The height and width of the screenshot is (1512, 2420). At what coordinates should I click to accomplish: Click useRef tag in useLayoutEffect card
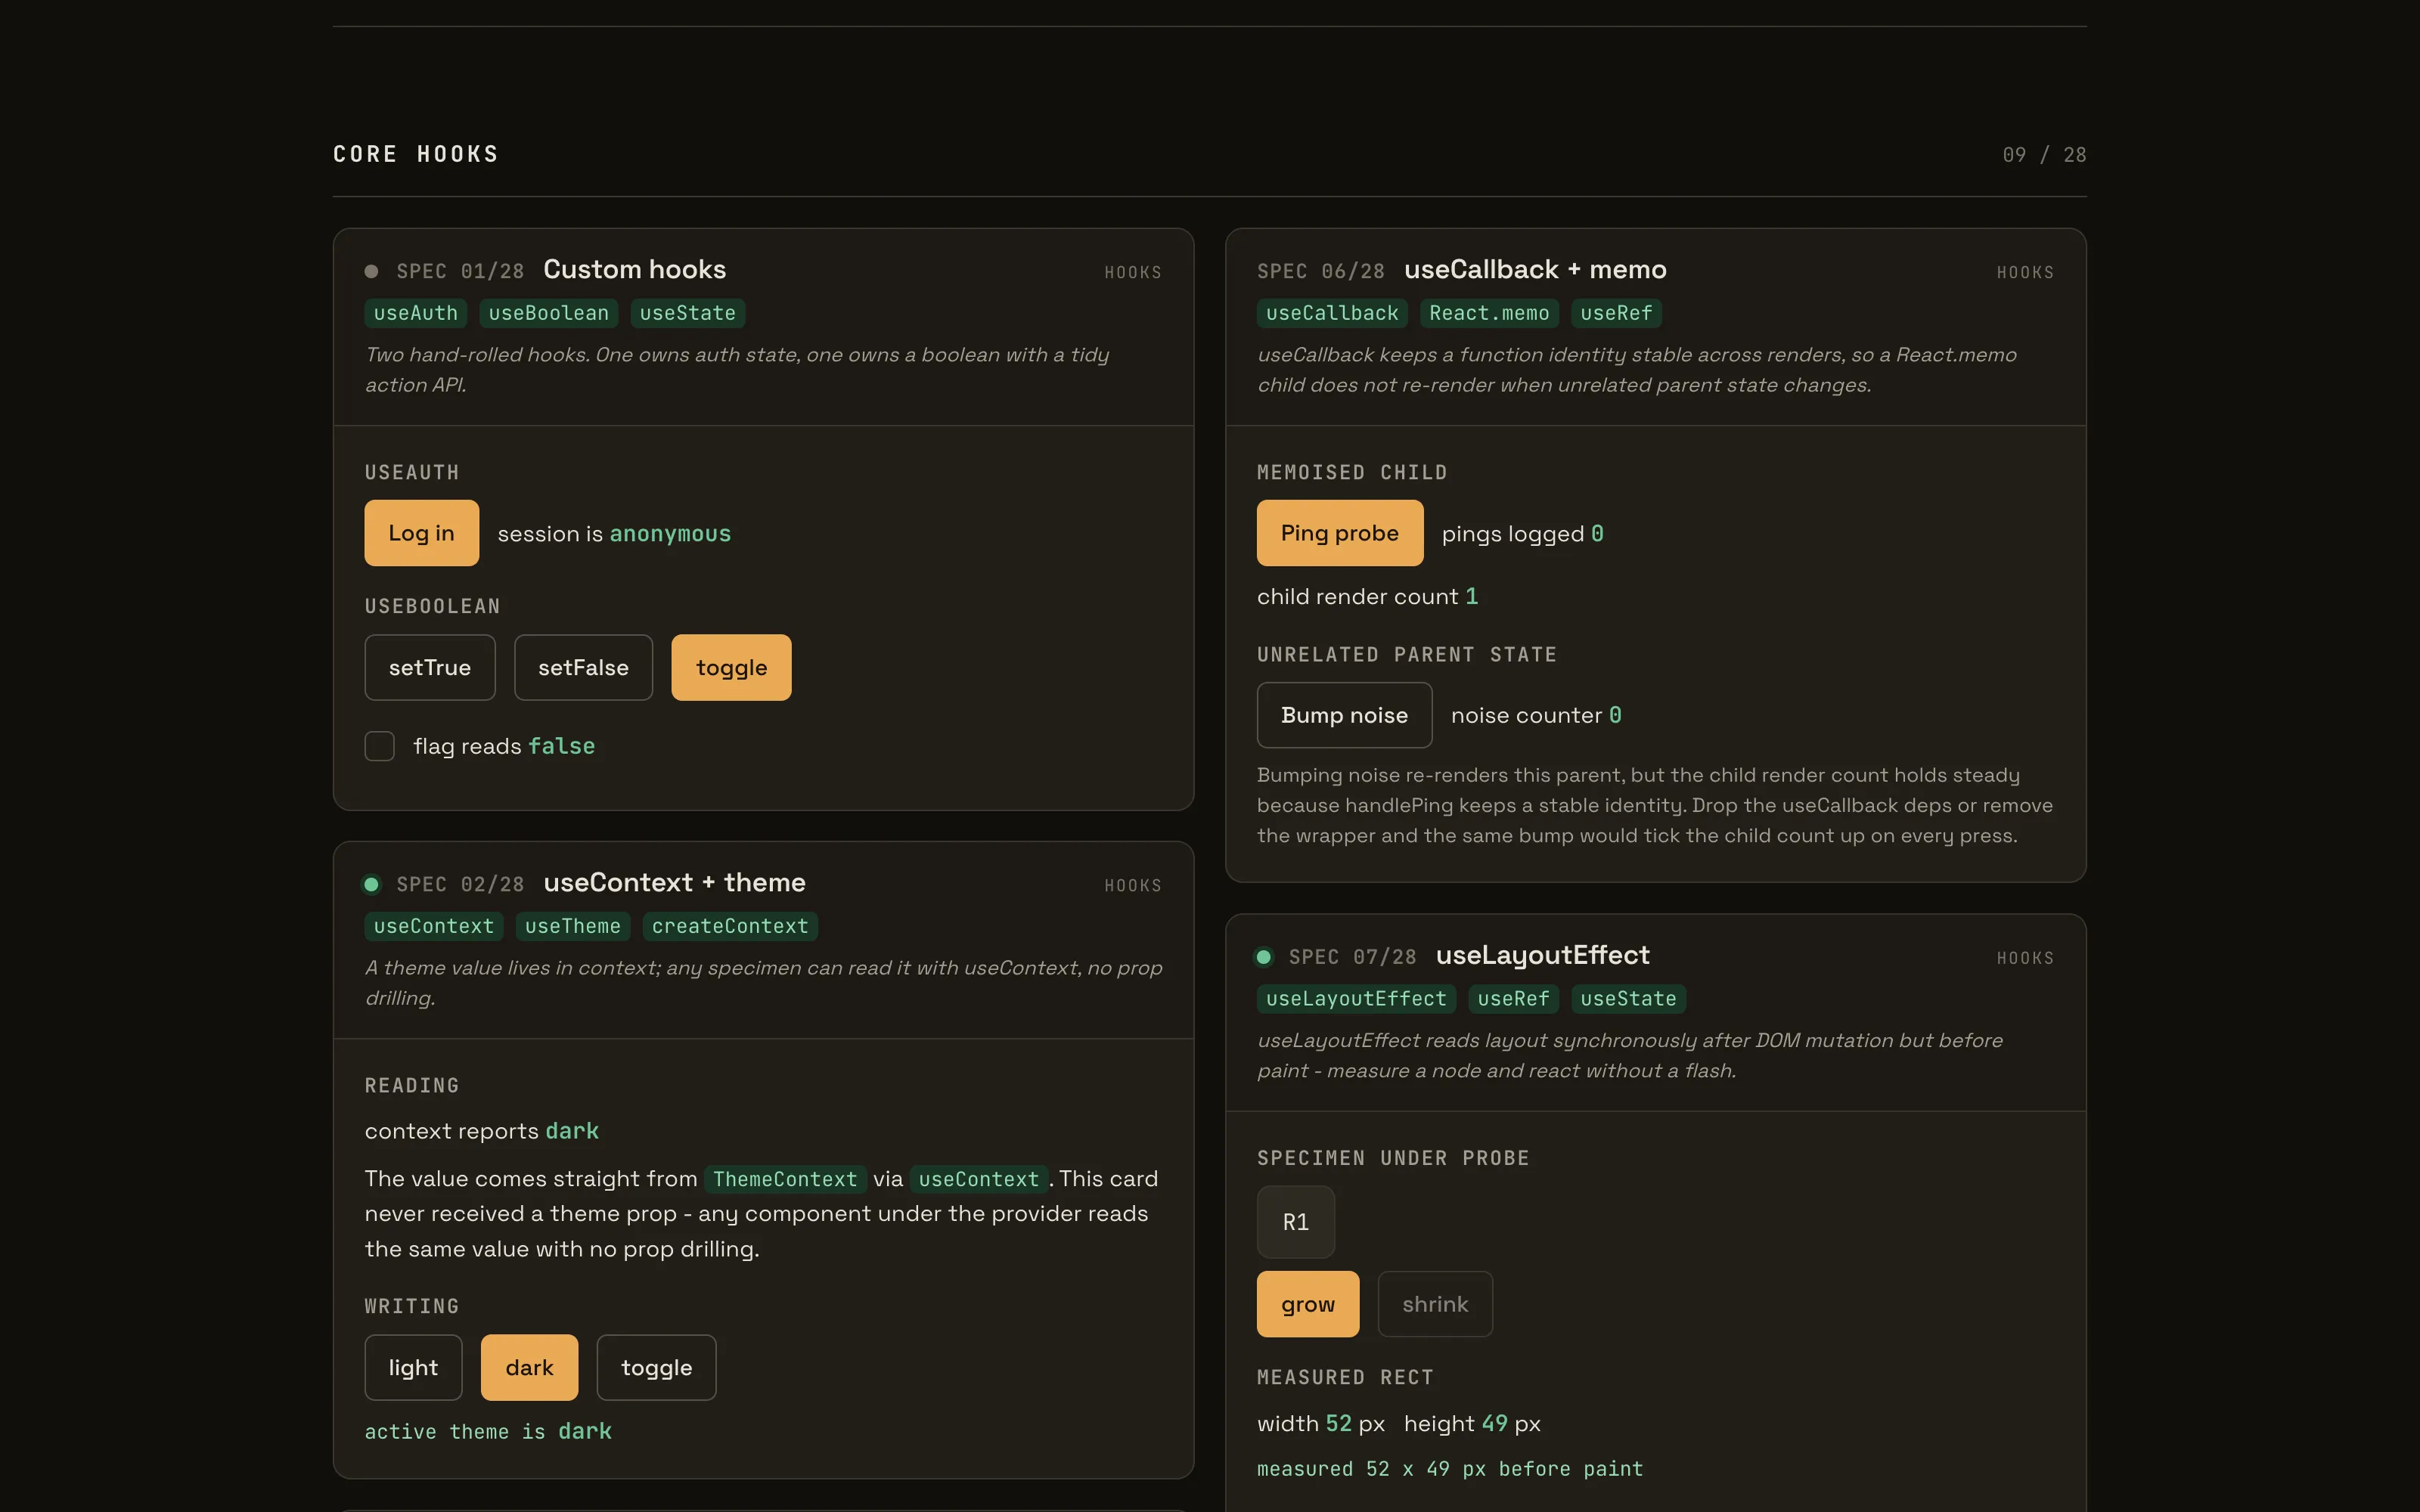pos(1513,999)
